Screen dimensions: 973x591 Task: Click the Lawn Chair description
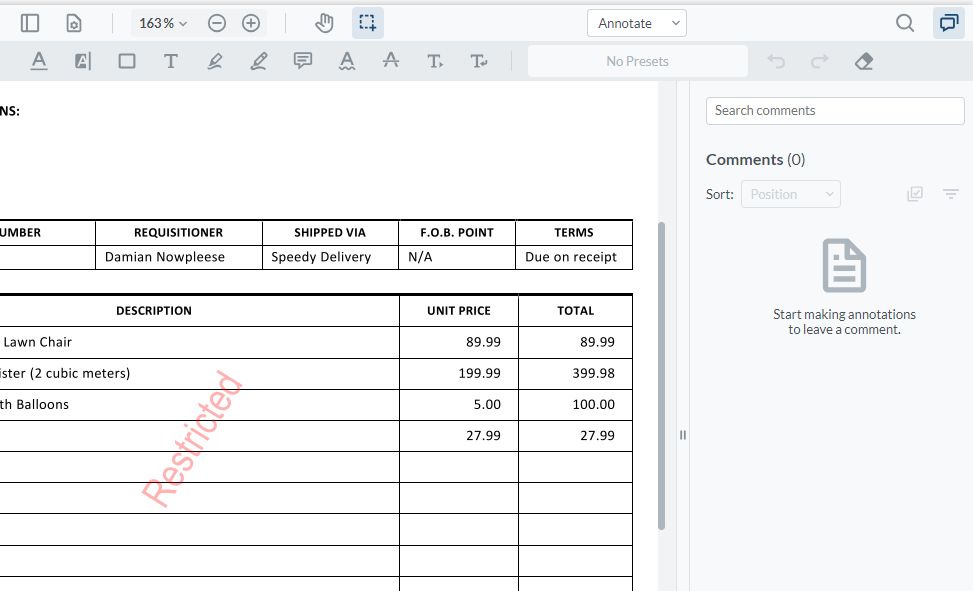(37, 342)
